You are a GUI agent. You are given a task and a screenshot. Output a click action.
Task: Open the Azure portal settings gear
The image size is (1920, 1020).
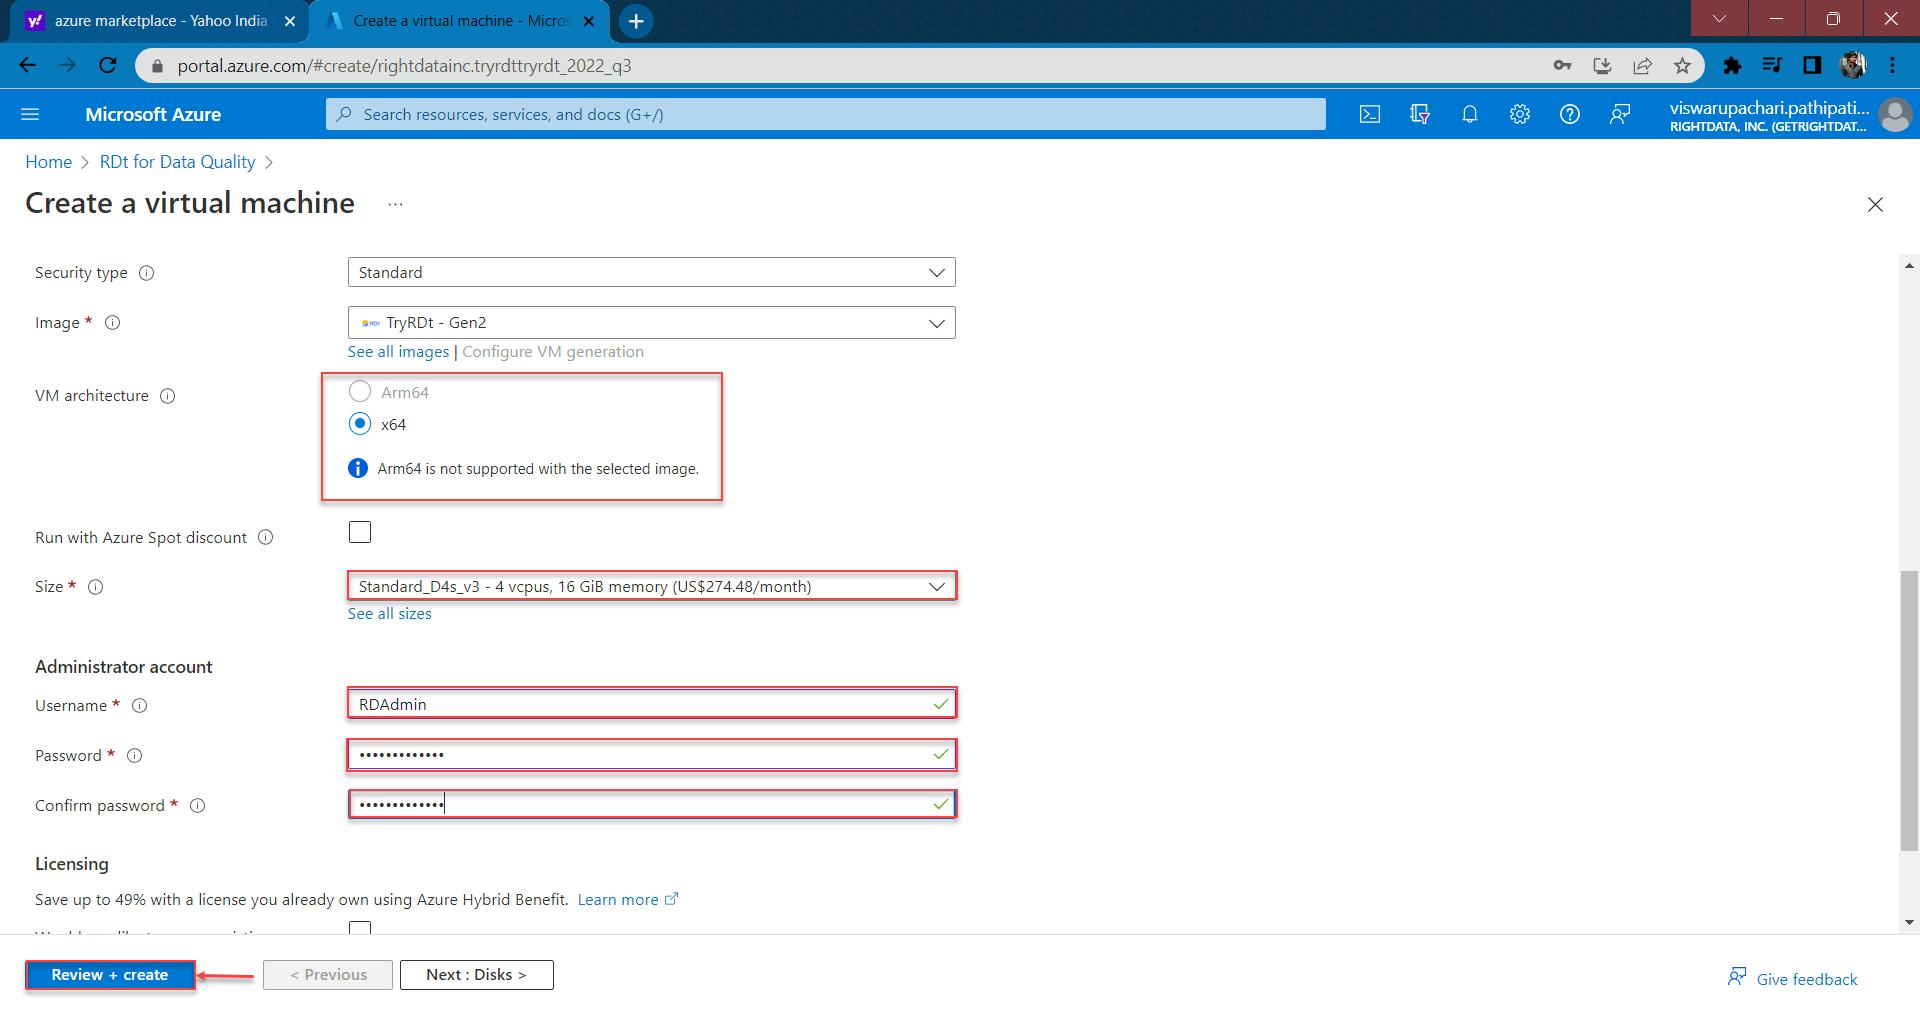1519,114
